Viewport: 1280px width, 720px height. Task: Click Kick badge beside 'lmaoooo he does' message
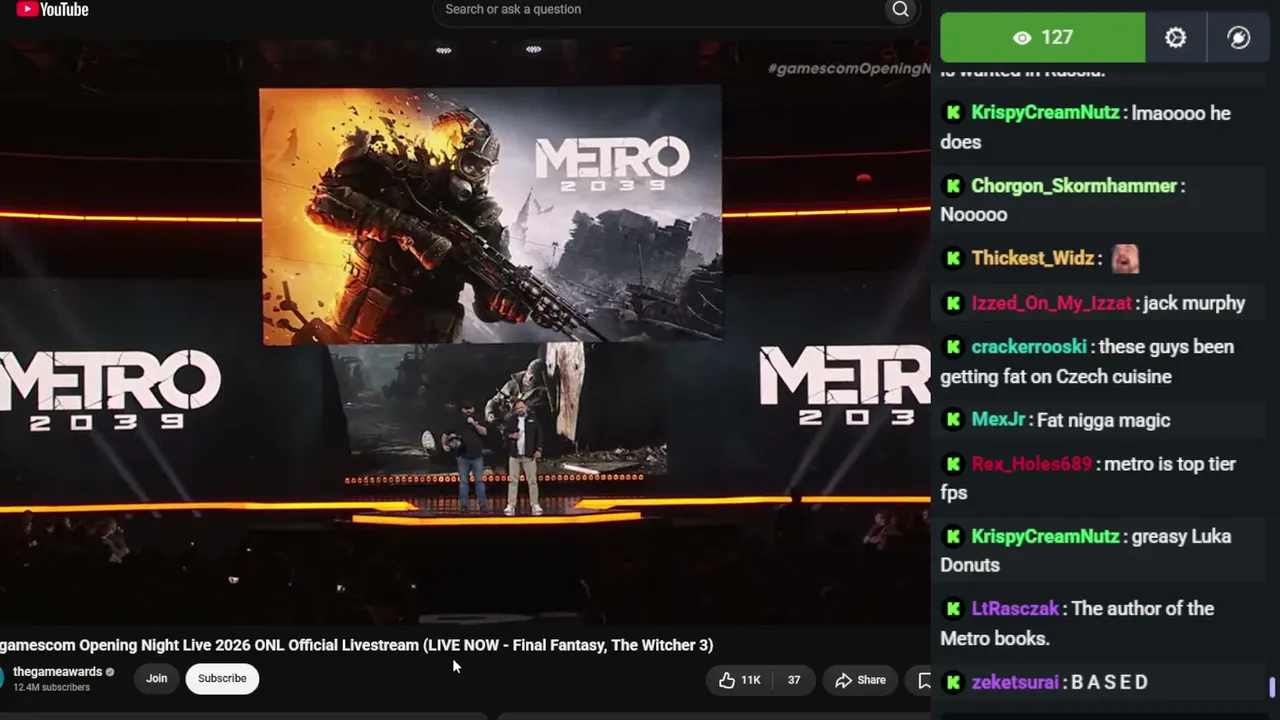[953, 113]
